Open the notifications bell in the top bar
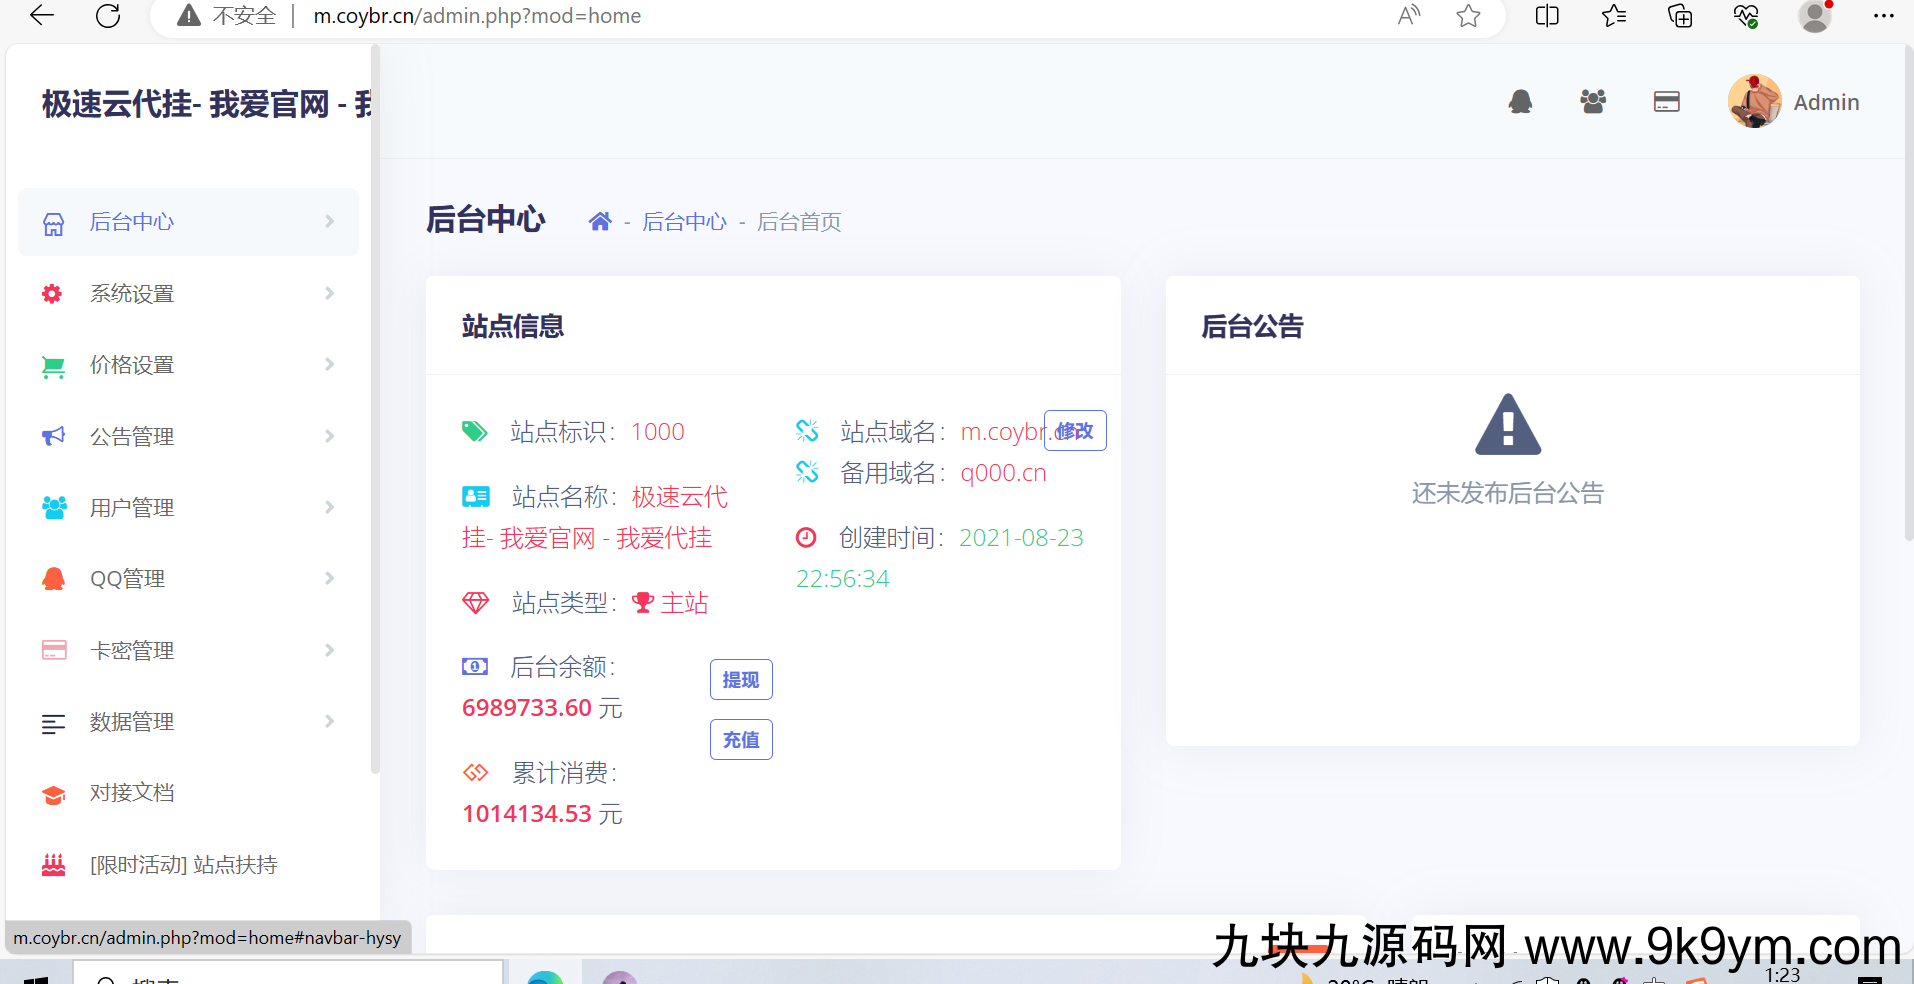This screenshot has width=1914, height=984. pos(1520,101)
